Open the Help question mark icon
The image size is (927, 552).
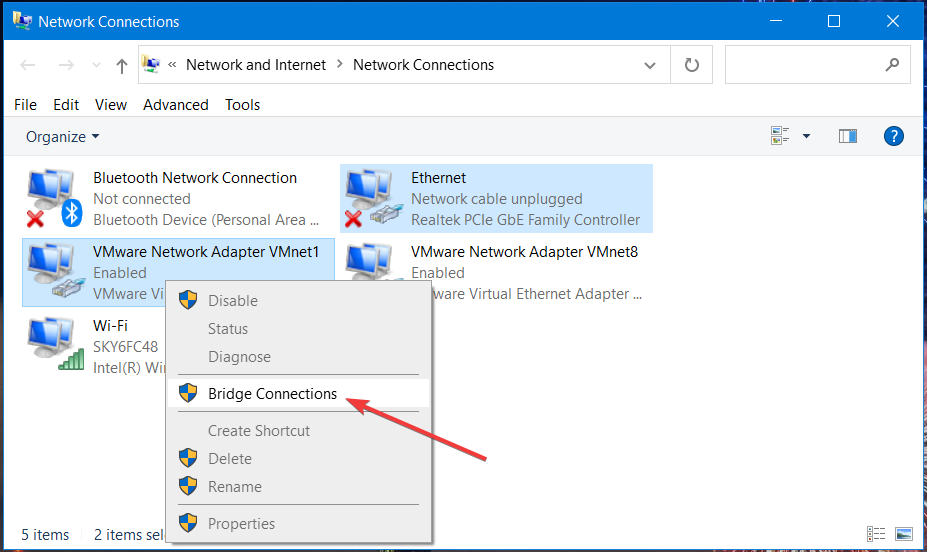pyautogui.click(x=894, y=136)
